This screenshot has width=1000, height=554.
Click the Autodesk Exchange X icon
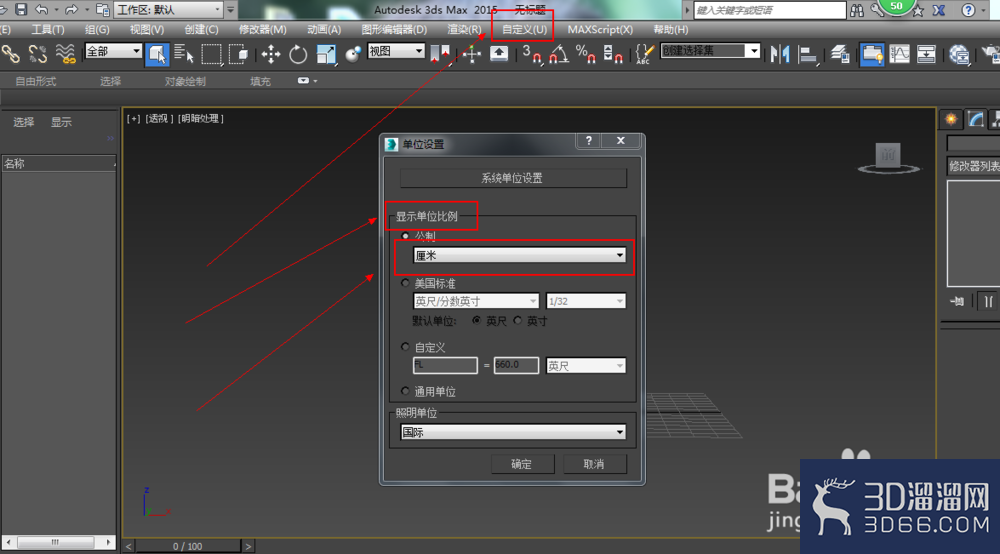tap(939, 10)
